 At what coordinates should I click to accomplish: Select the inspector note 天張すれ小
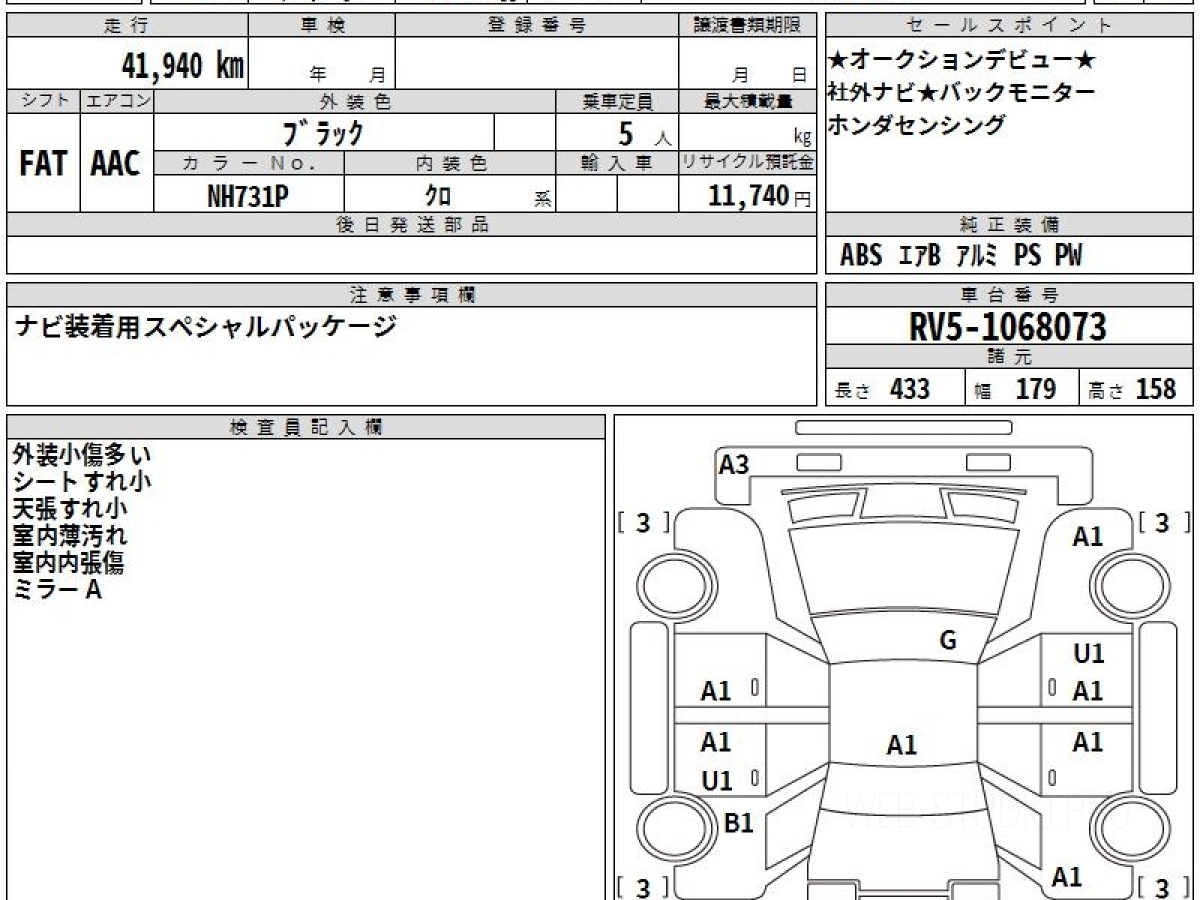[x=70, y=508]
